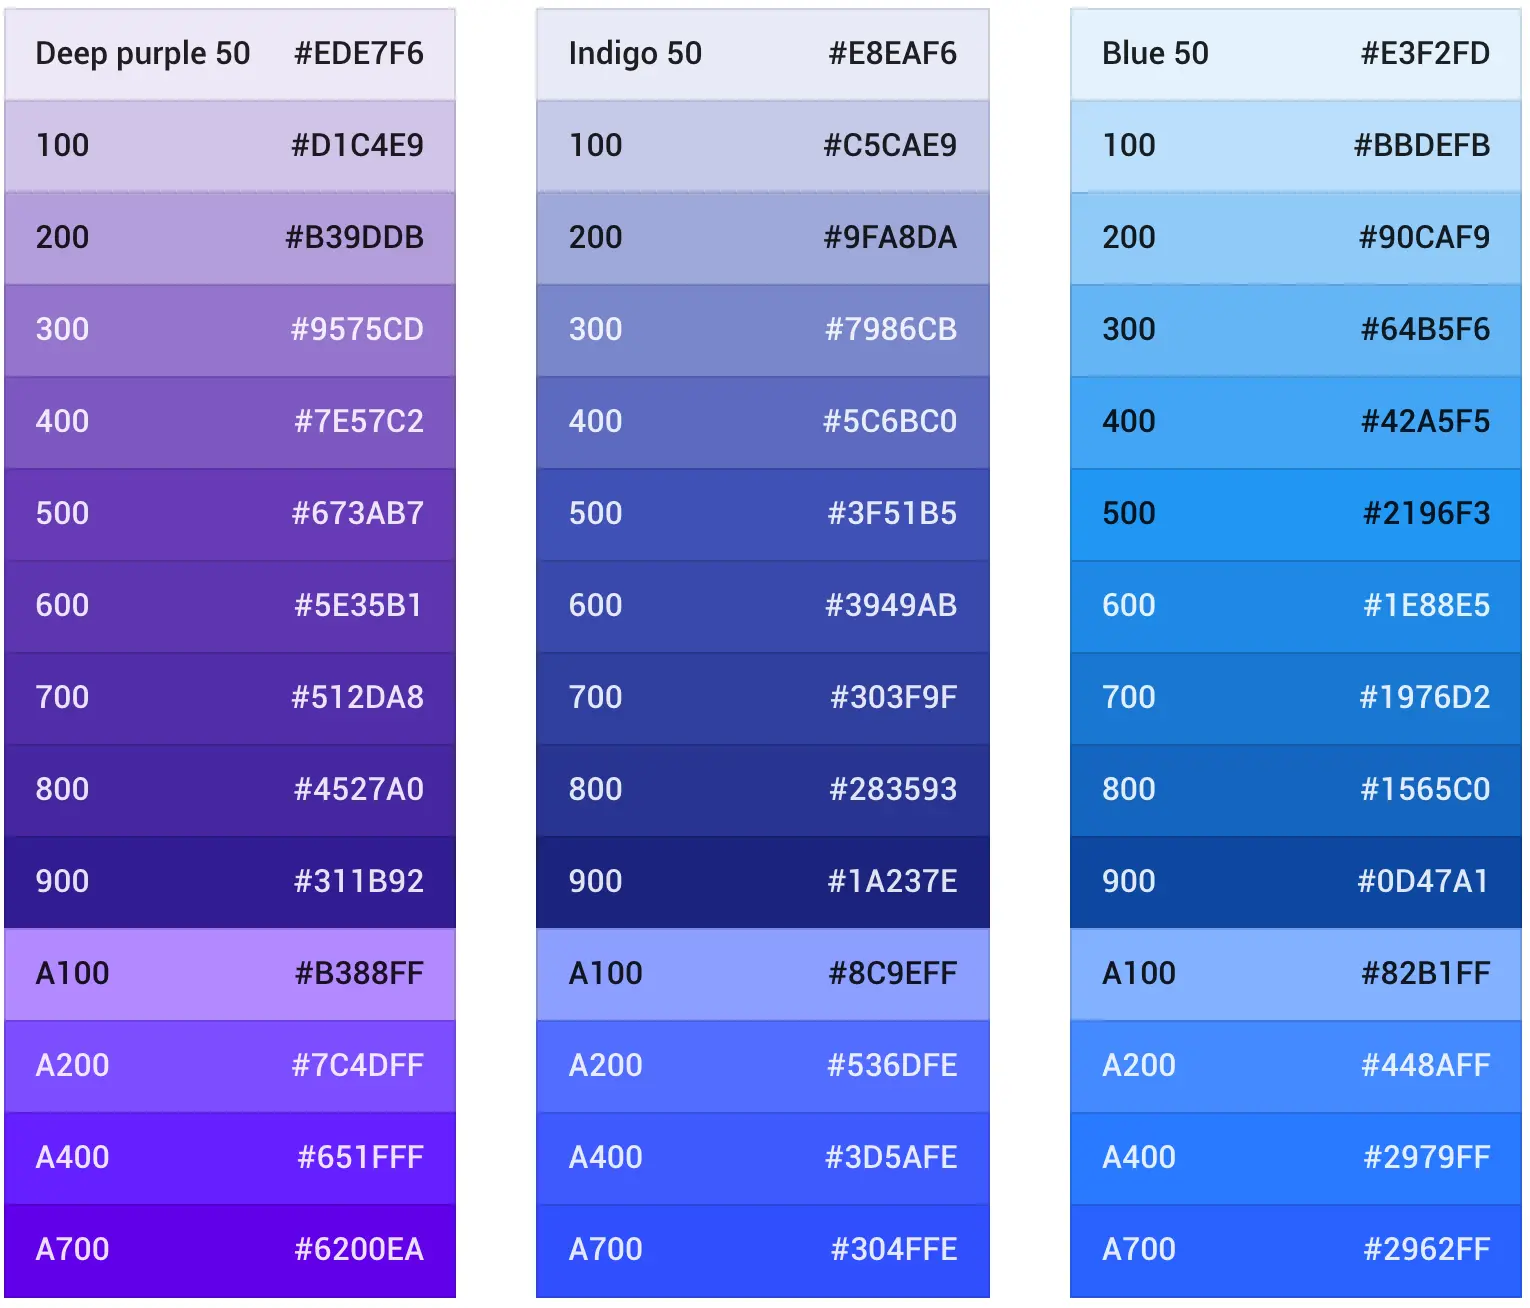Select the Deep purple 50 swatch #EDE7F6
This screenshot has width=1530, height=1308.
[230, 54]
